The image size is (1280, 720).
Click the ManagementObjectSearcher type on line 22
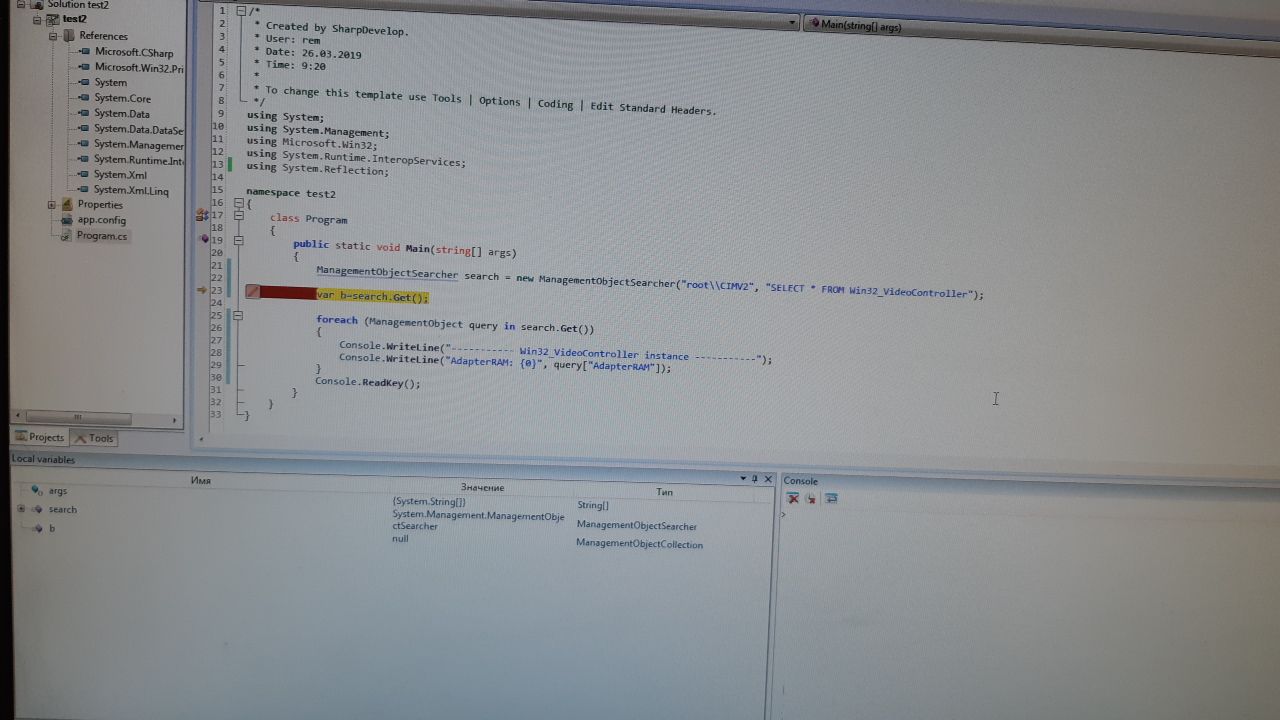(387, 272)
